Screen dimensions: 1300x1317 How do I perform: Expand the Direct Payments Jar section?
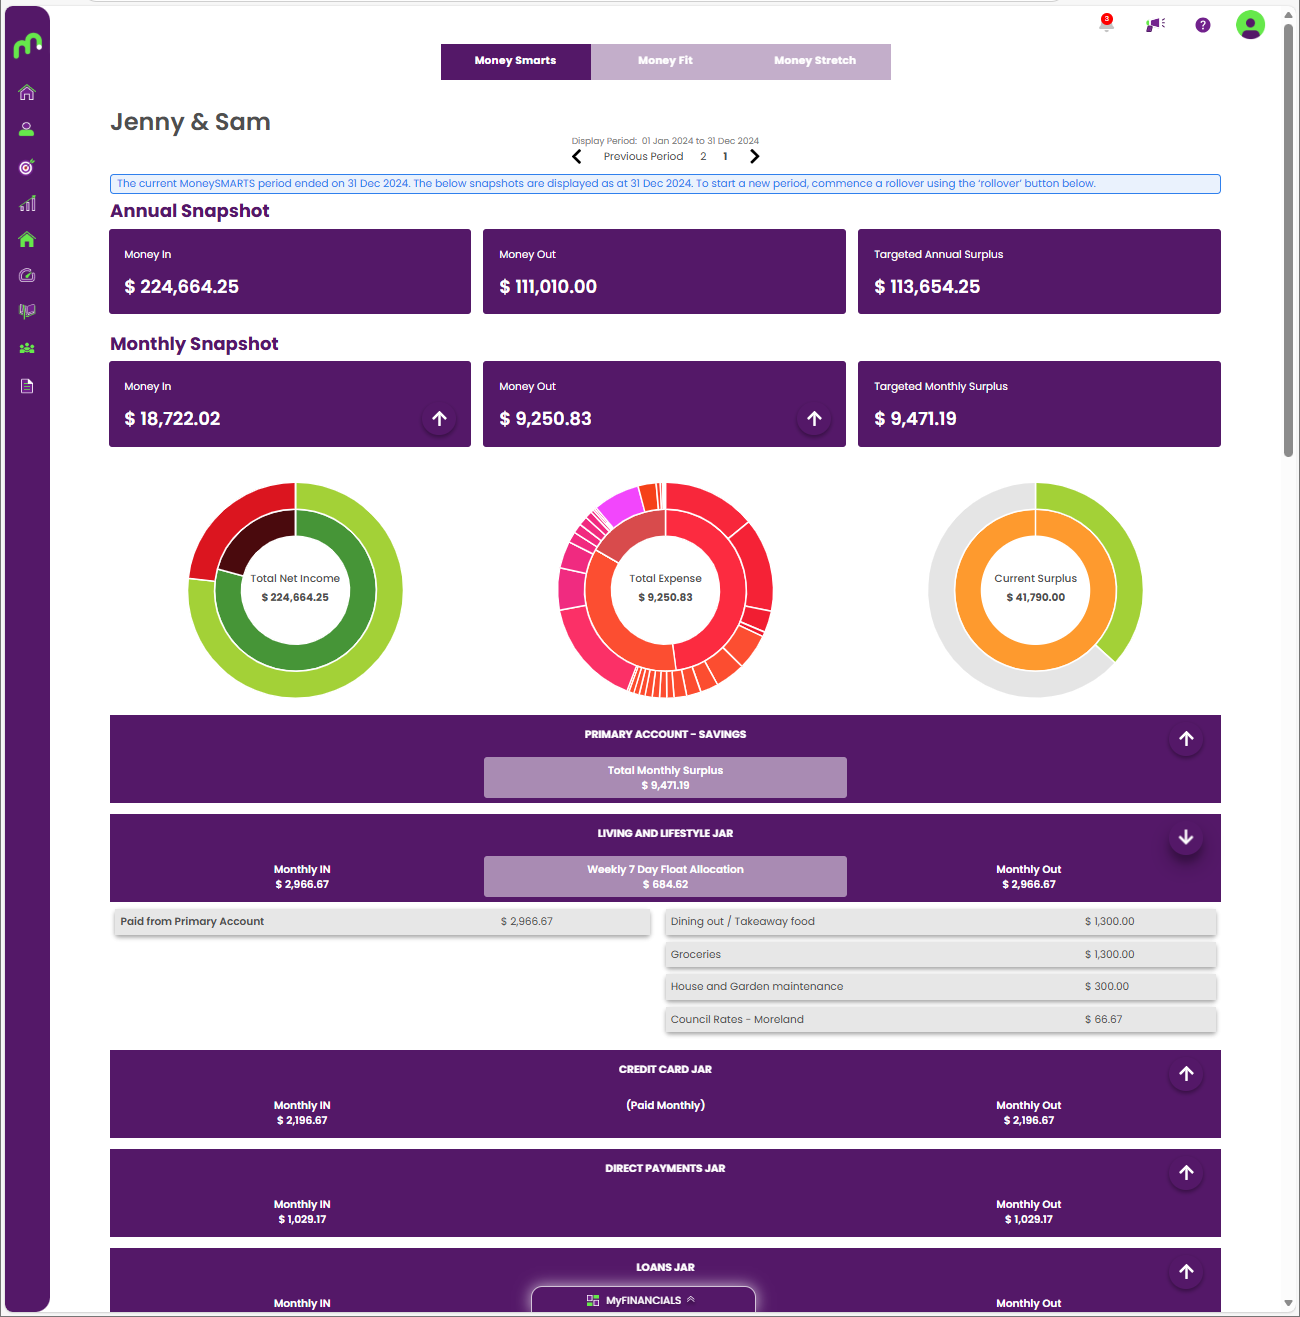click(x=1186, y=1173)
